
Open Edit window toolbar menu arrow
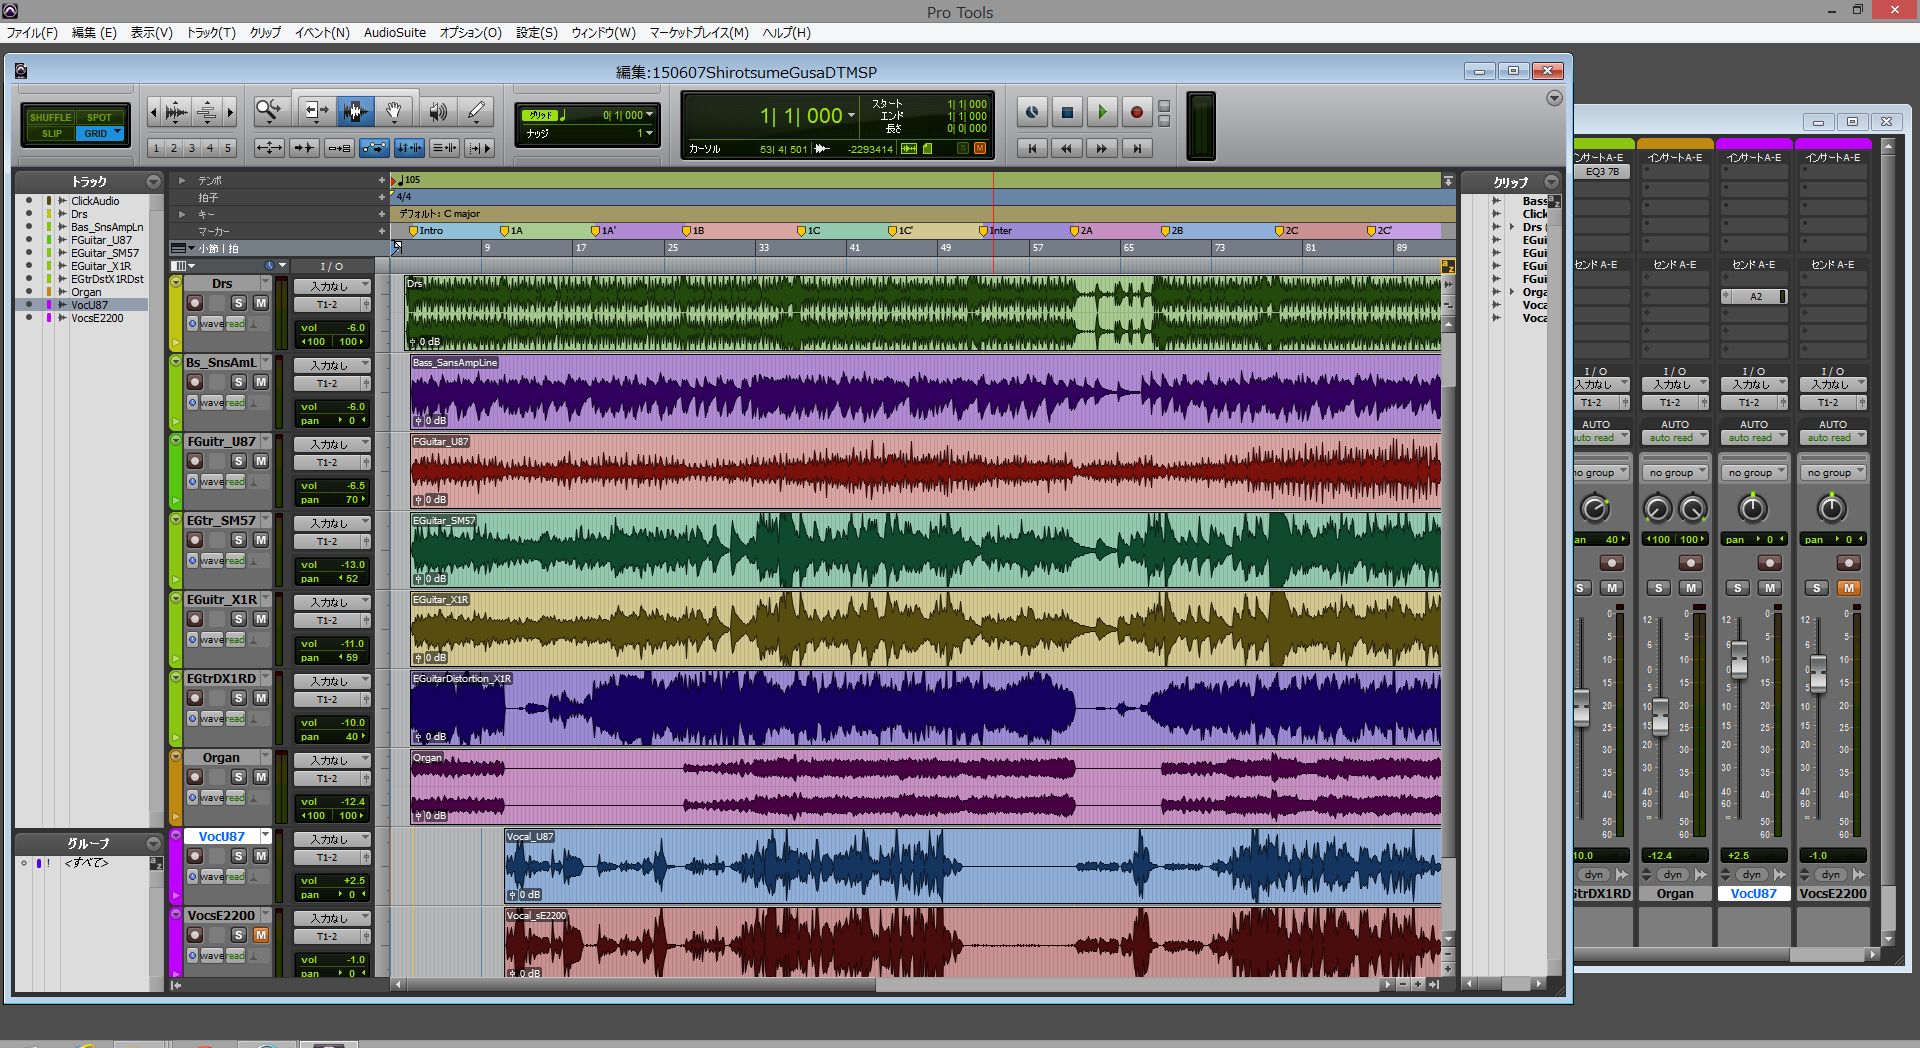coord(1554,98)
